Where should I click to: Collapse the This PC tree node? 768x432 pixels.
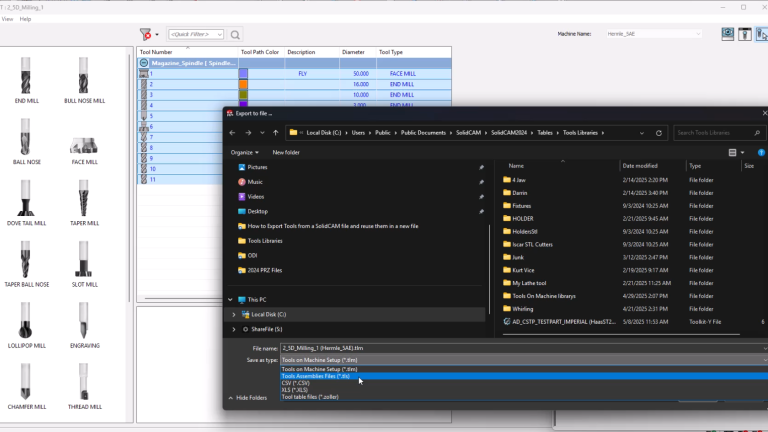(x=230, y=300)
